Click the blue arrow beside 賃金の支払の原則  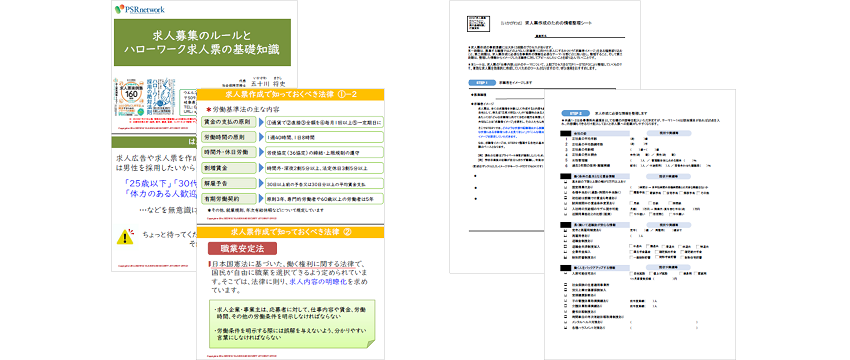[x=260, y=122]
